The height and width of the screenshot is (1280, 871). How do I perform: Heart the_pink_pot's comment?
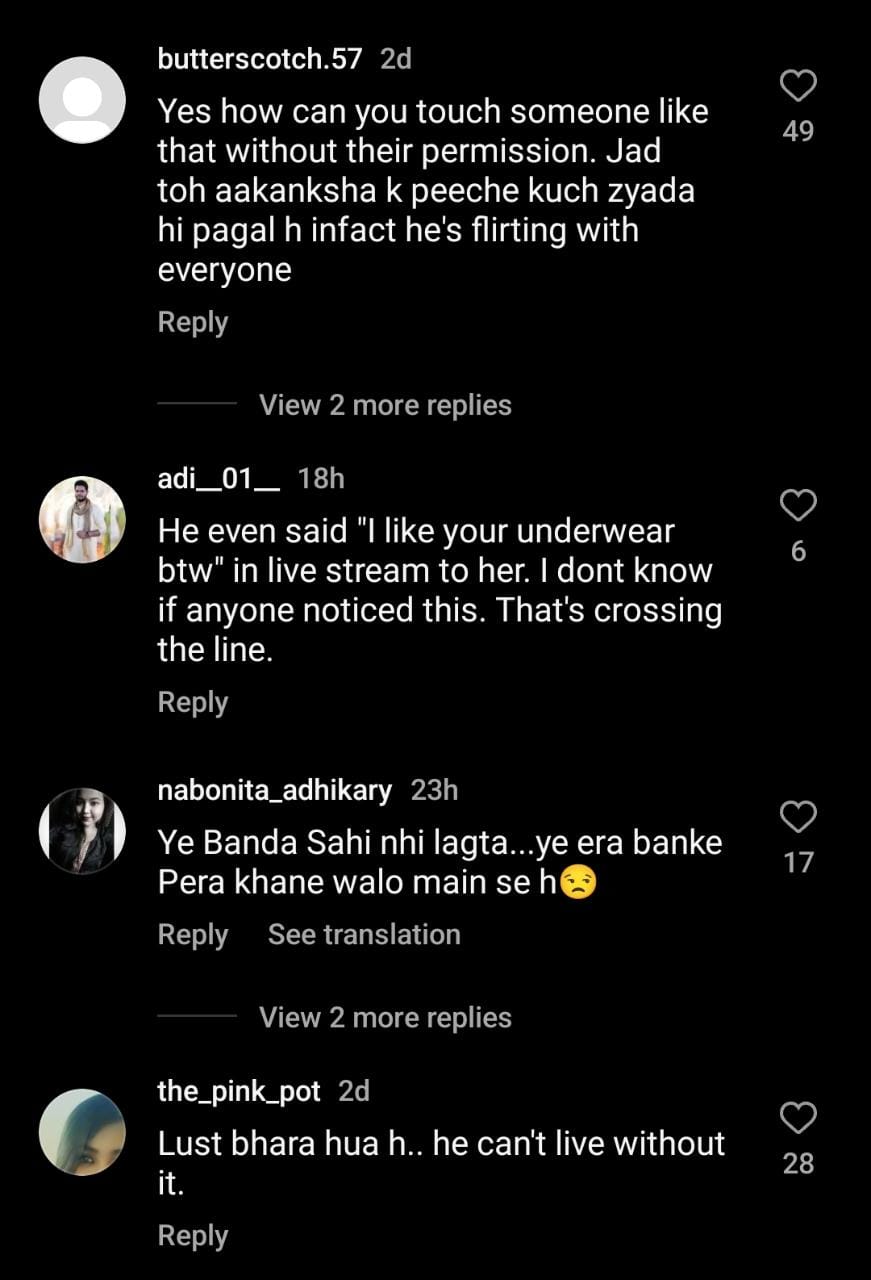click(797, 1118)
